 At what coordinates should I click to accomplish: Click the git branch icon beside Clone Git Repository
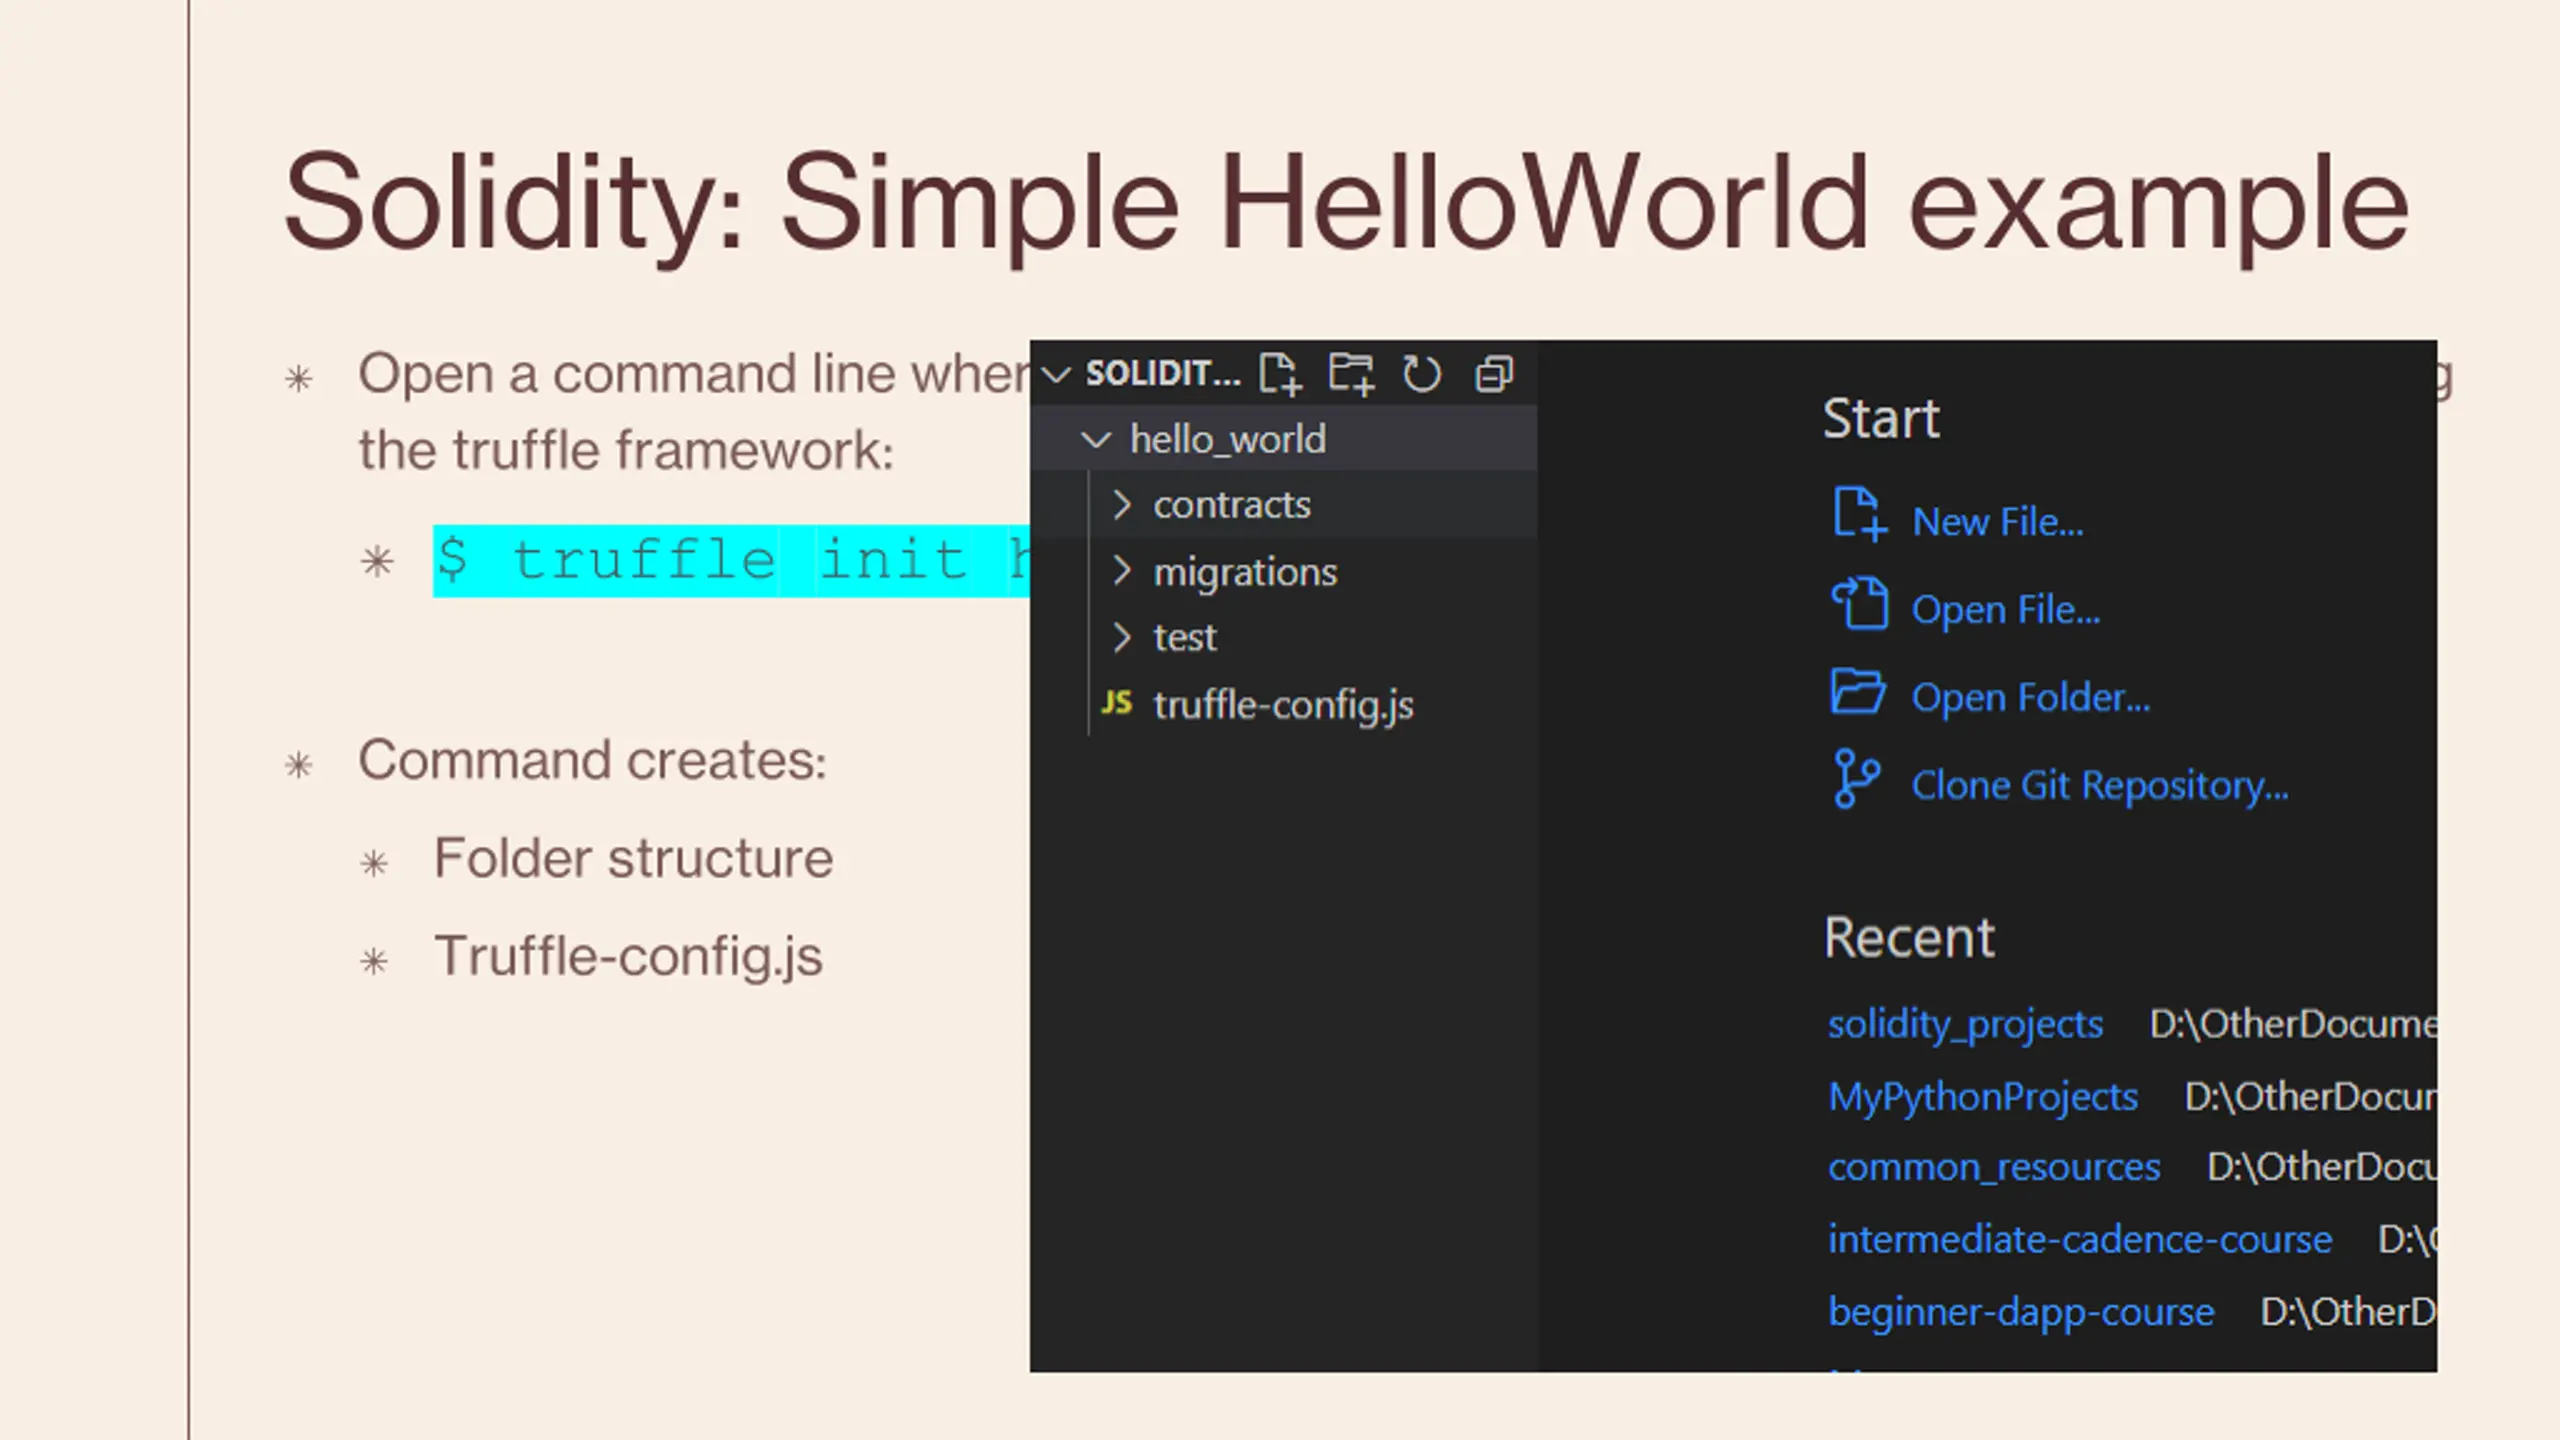point(1856,779)
